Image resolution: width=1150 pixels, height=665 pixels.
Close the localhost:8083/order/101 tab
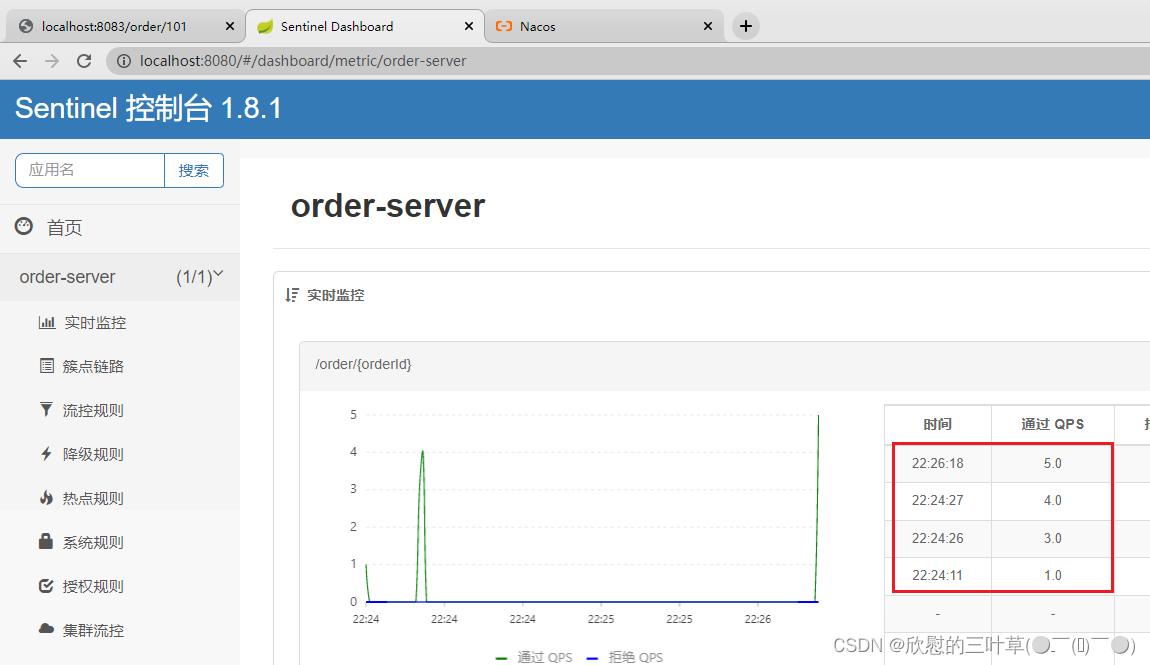tap(230, 26)
